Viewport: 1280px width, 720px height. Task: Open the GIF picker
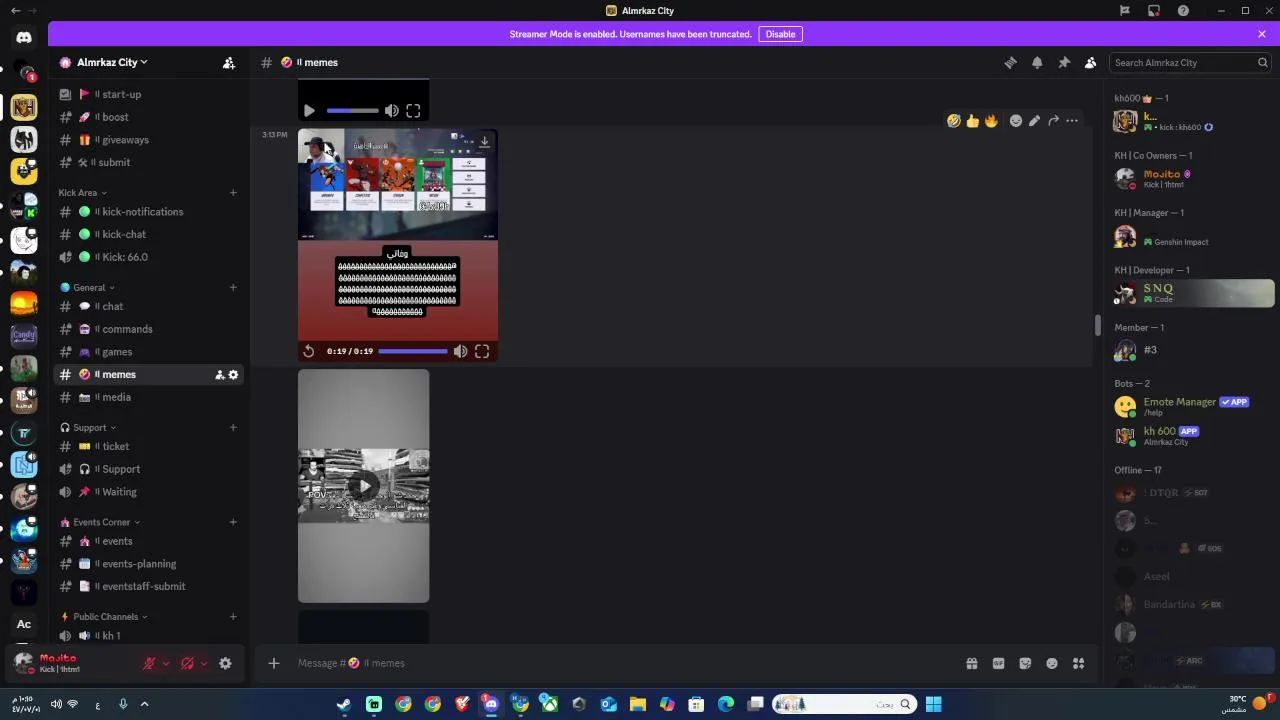click(998, 663)
